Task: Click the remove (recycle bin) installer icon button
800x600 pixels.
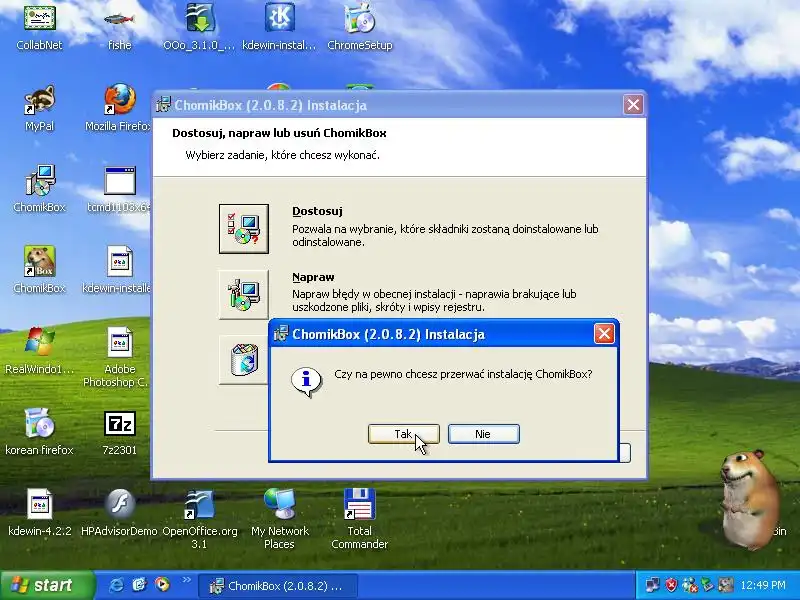Action: point(243,359)
